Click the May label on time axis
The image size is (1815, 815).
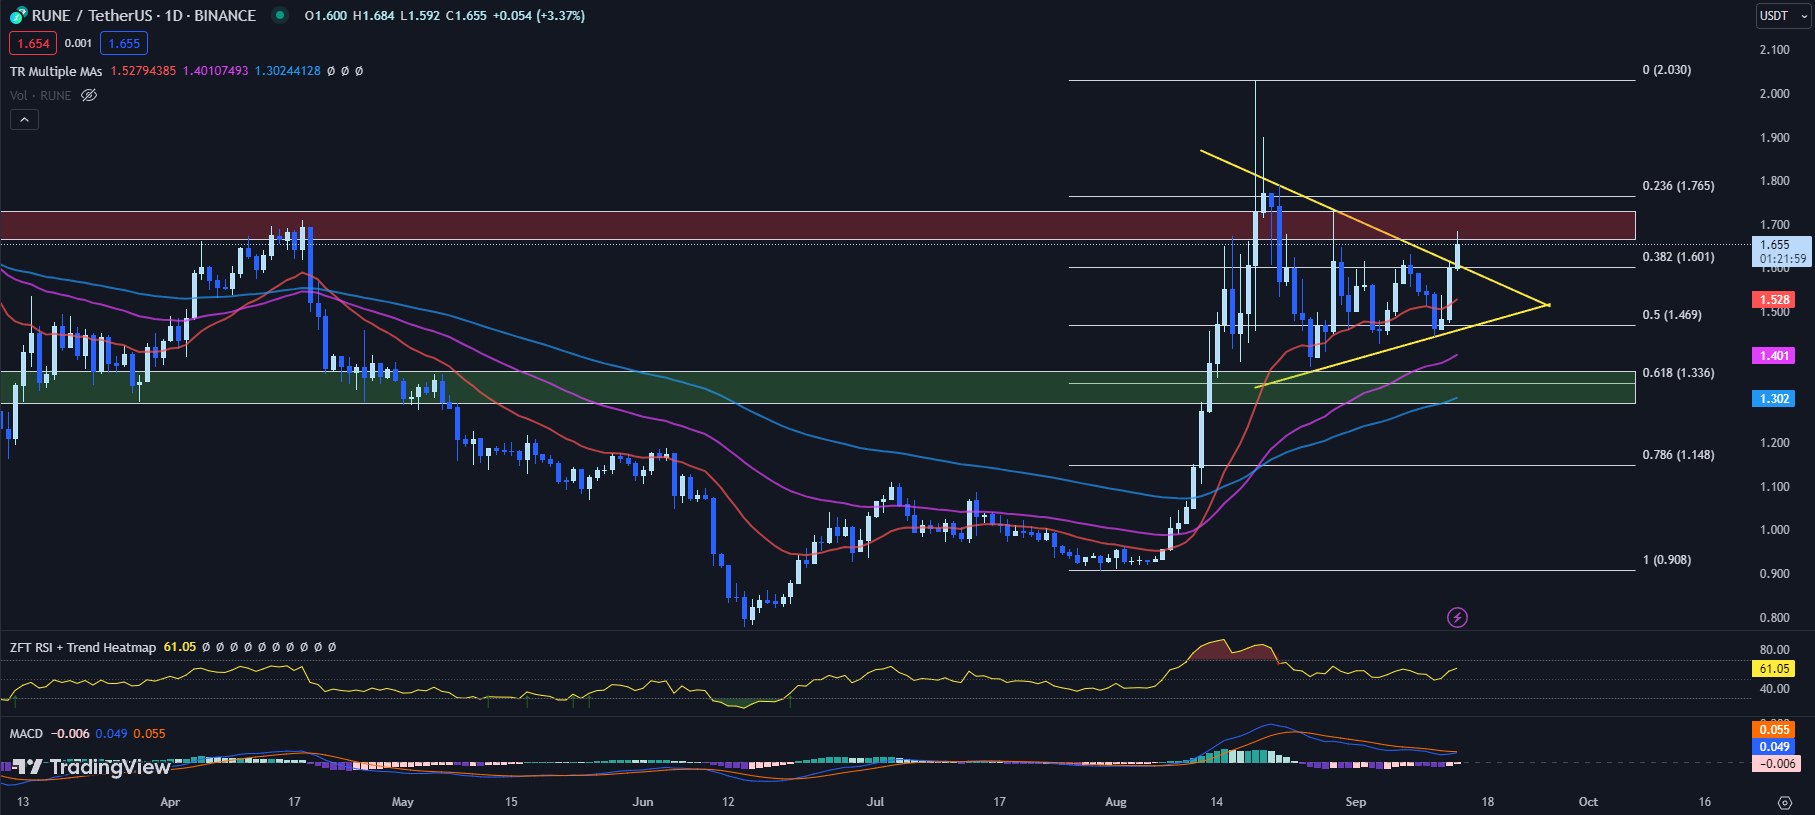(x=403, y=802)
